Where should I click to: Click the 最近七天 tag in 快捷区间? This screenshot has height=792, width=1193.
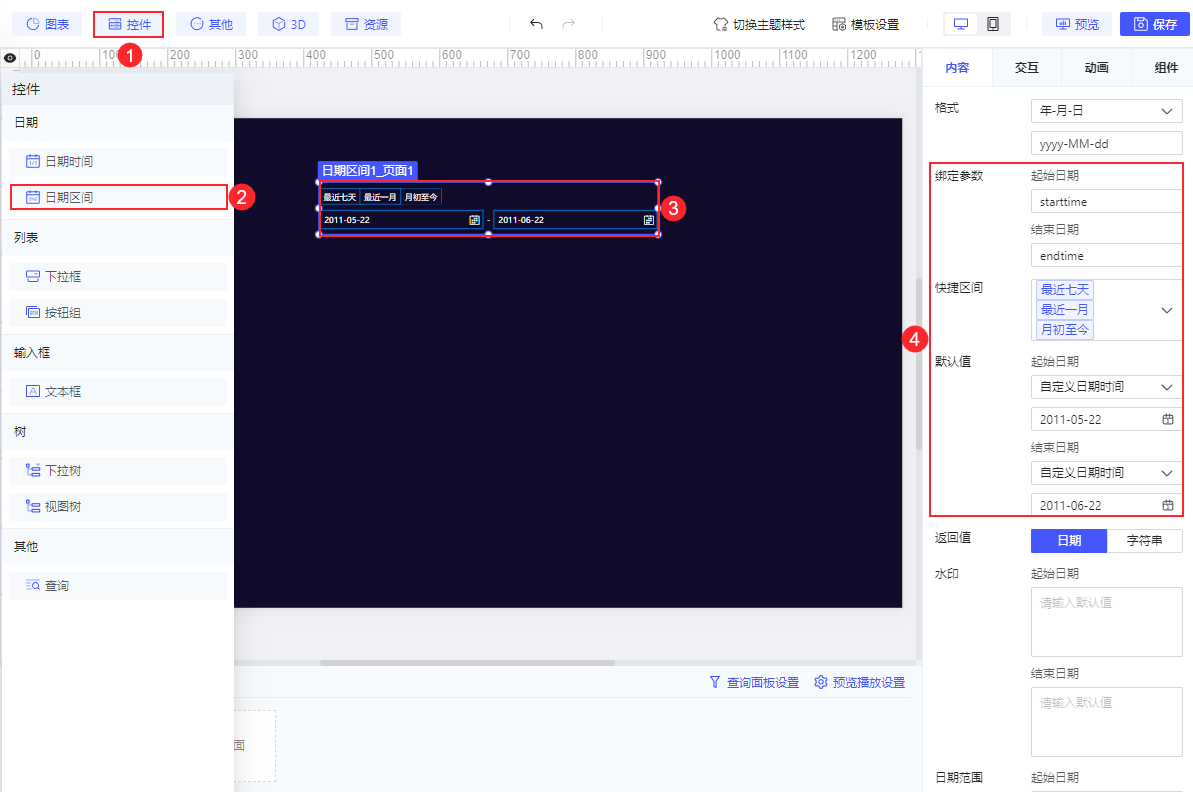click(1064, 290)
